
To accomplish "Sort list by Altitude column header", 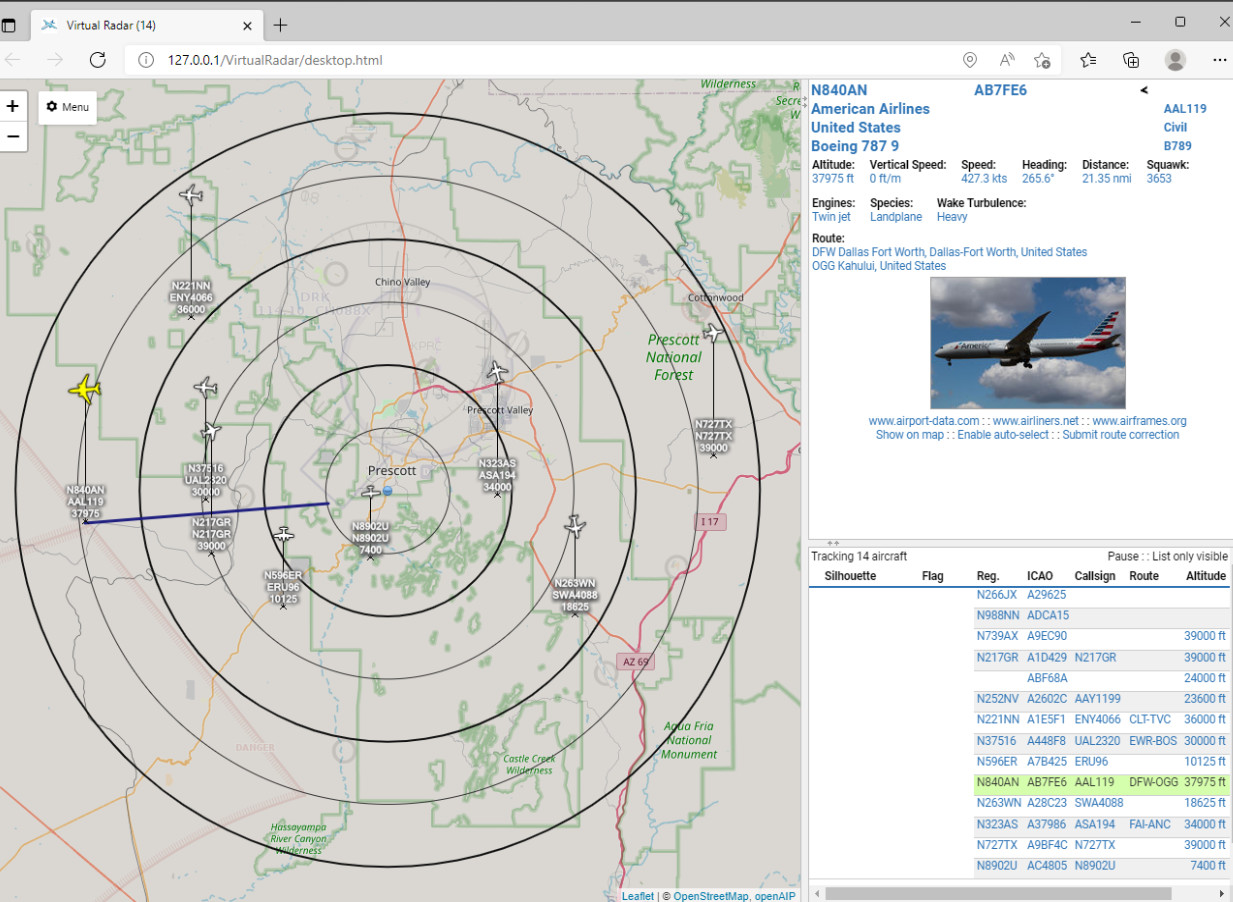I will [1205, 576].
